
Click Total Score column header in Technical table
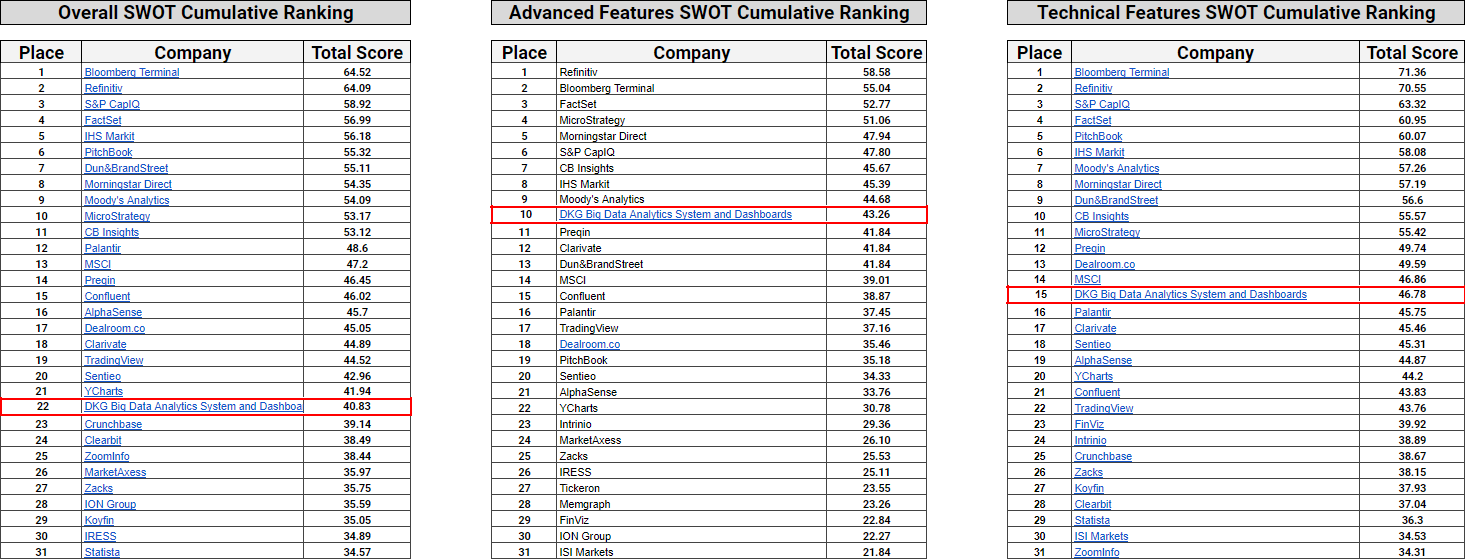click(x=1411, y=53)
